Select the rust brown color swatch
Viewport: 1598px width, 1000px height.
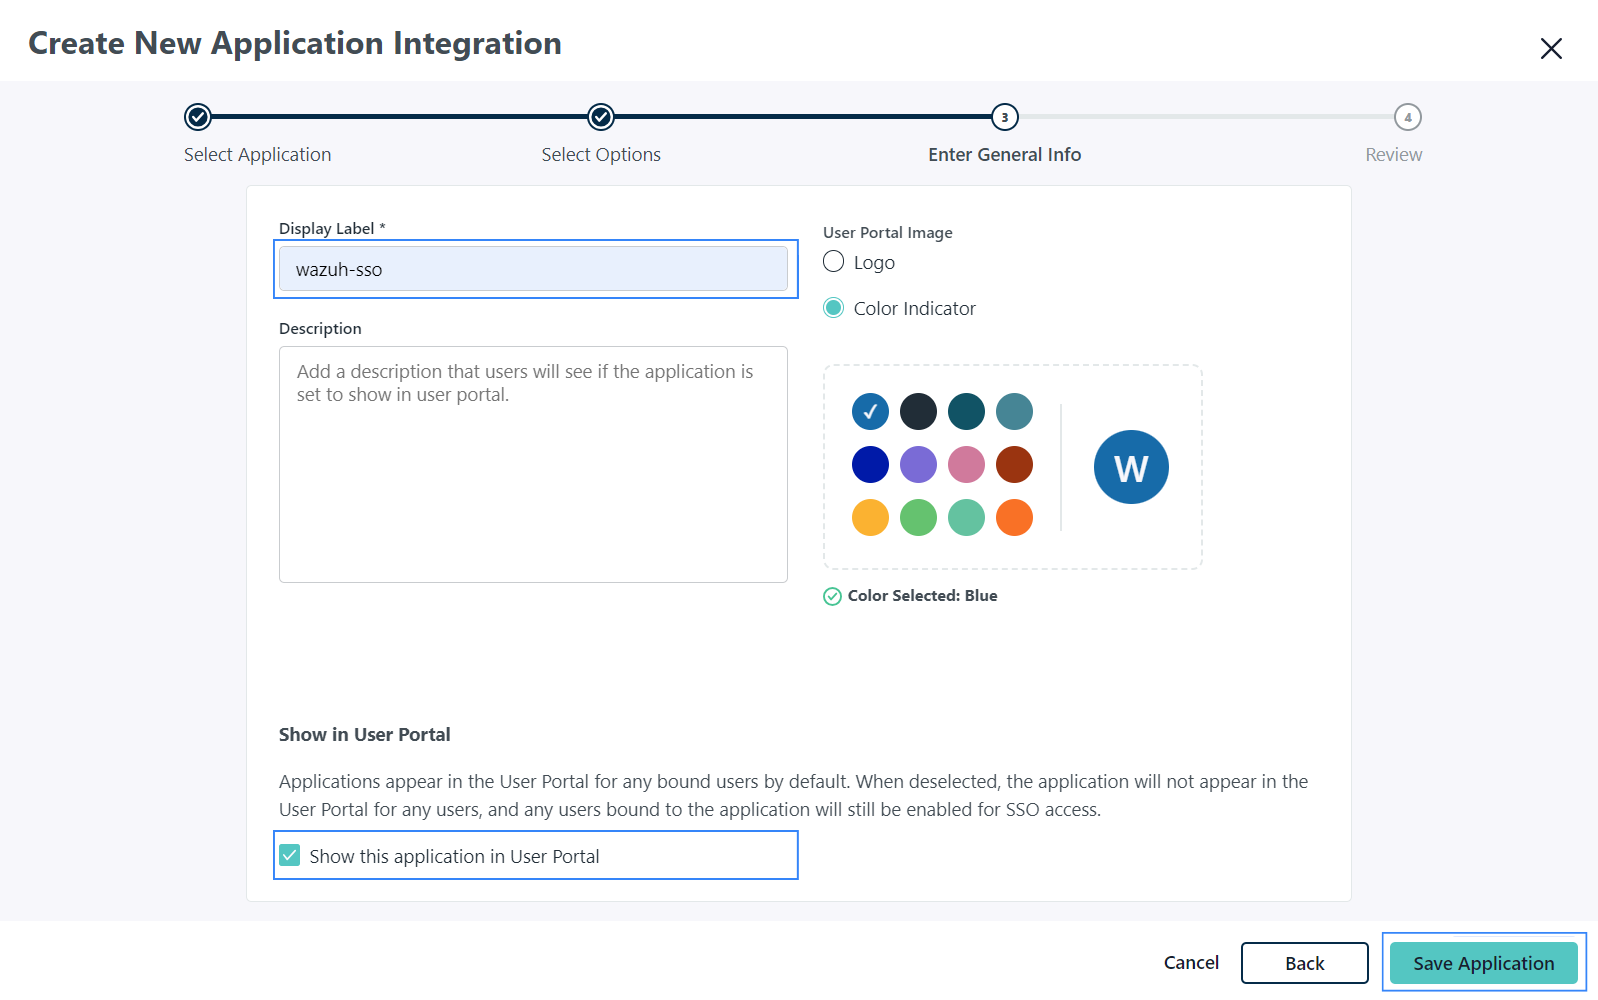1014,464
